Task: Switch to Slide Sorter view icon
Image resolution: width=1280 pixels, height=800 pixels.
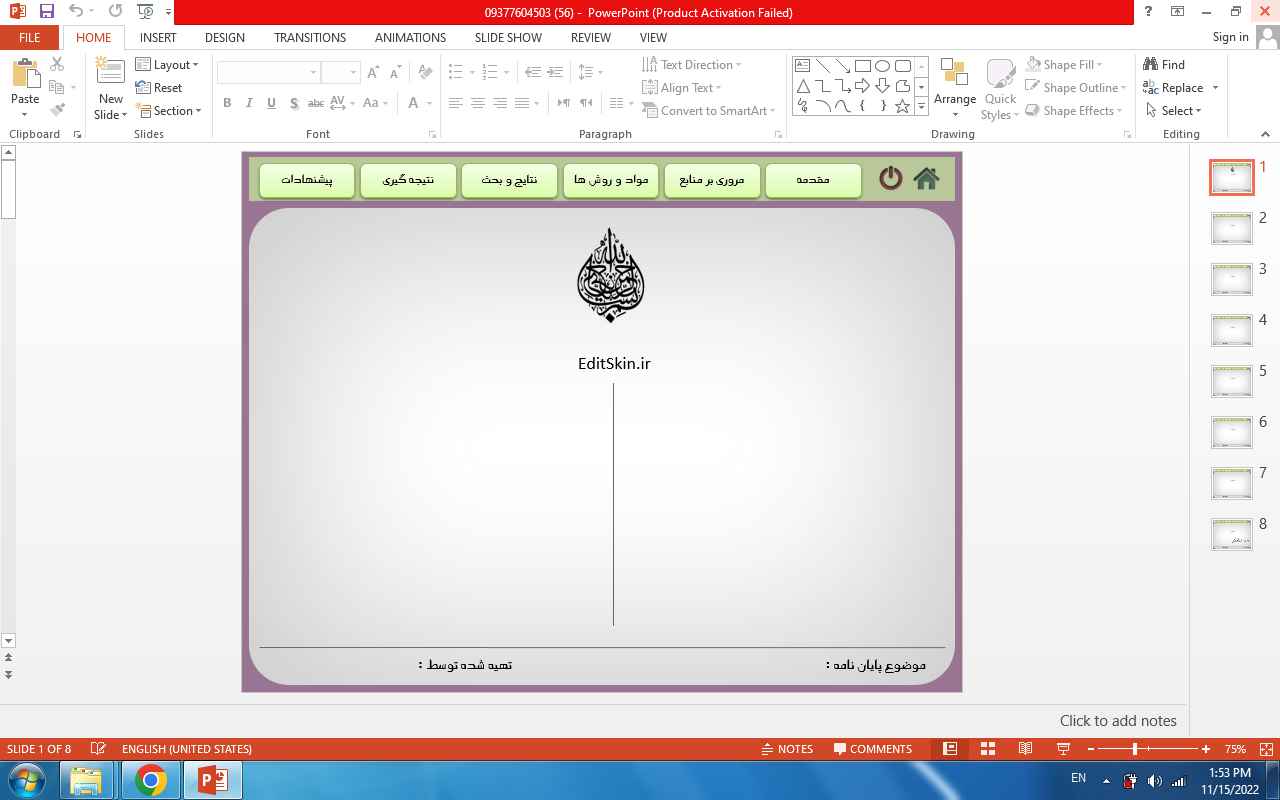Action: click(987, 749)
